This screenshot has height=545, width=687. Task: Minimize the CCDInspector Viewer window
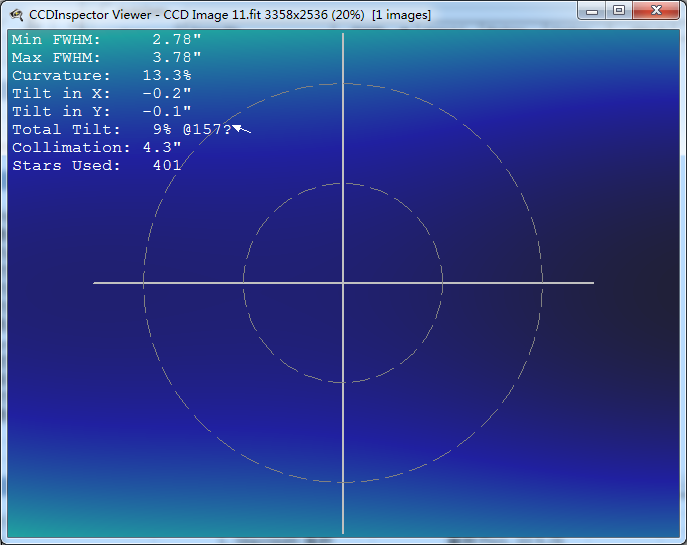pyautogui.click(x=592, y=11)
